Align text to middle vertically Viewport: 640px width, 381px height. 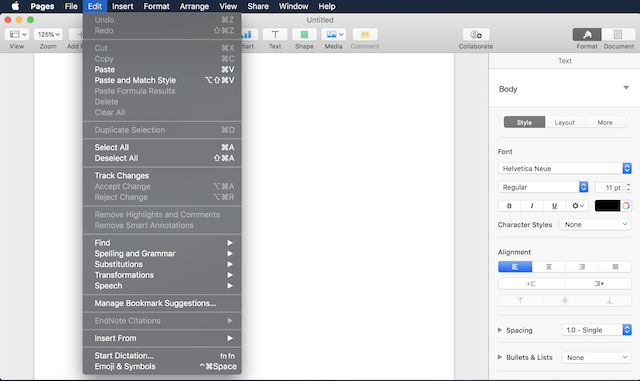click(x=565, y=301)
